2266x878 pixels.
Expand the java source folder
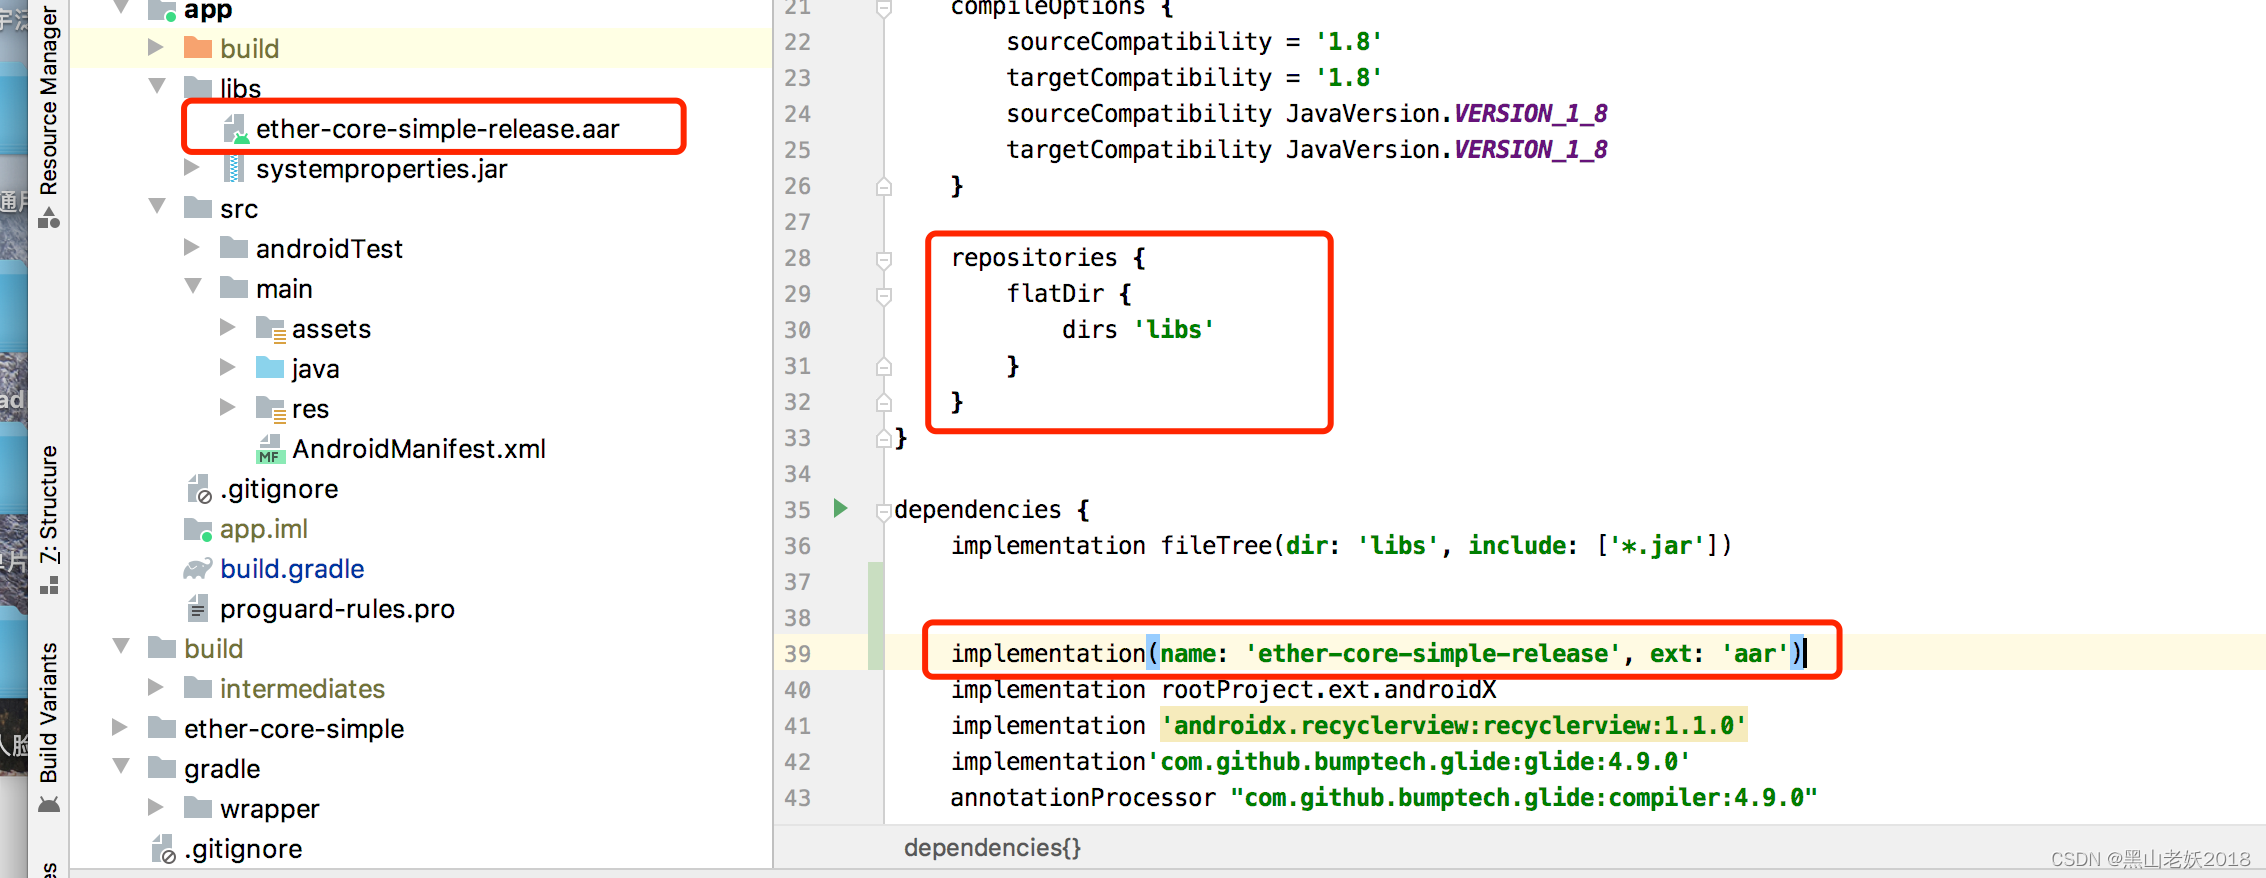point(228,368)
